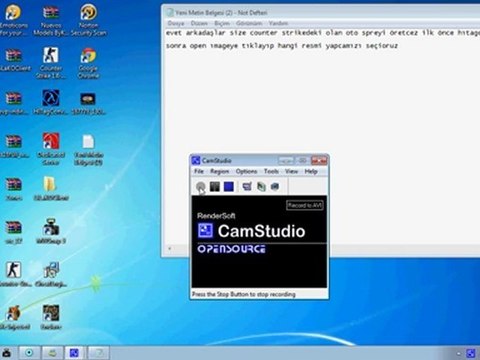Open Görünüm menu in Notepad
Viewport: 480px width, 360px height.
(249, 23)
